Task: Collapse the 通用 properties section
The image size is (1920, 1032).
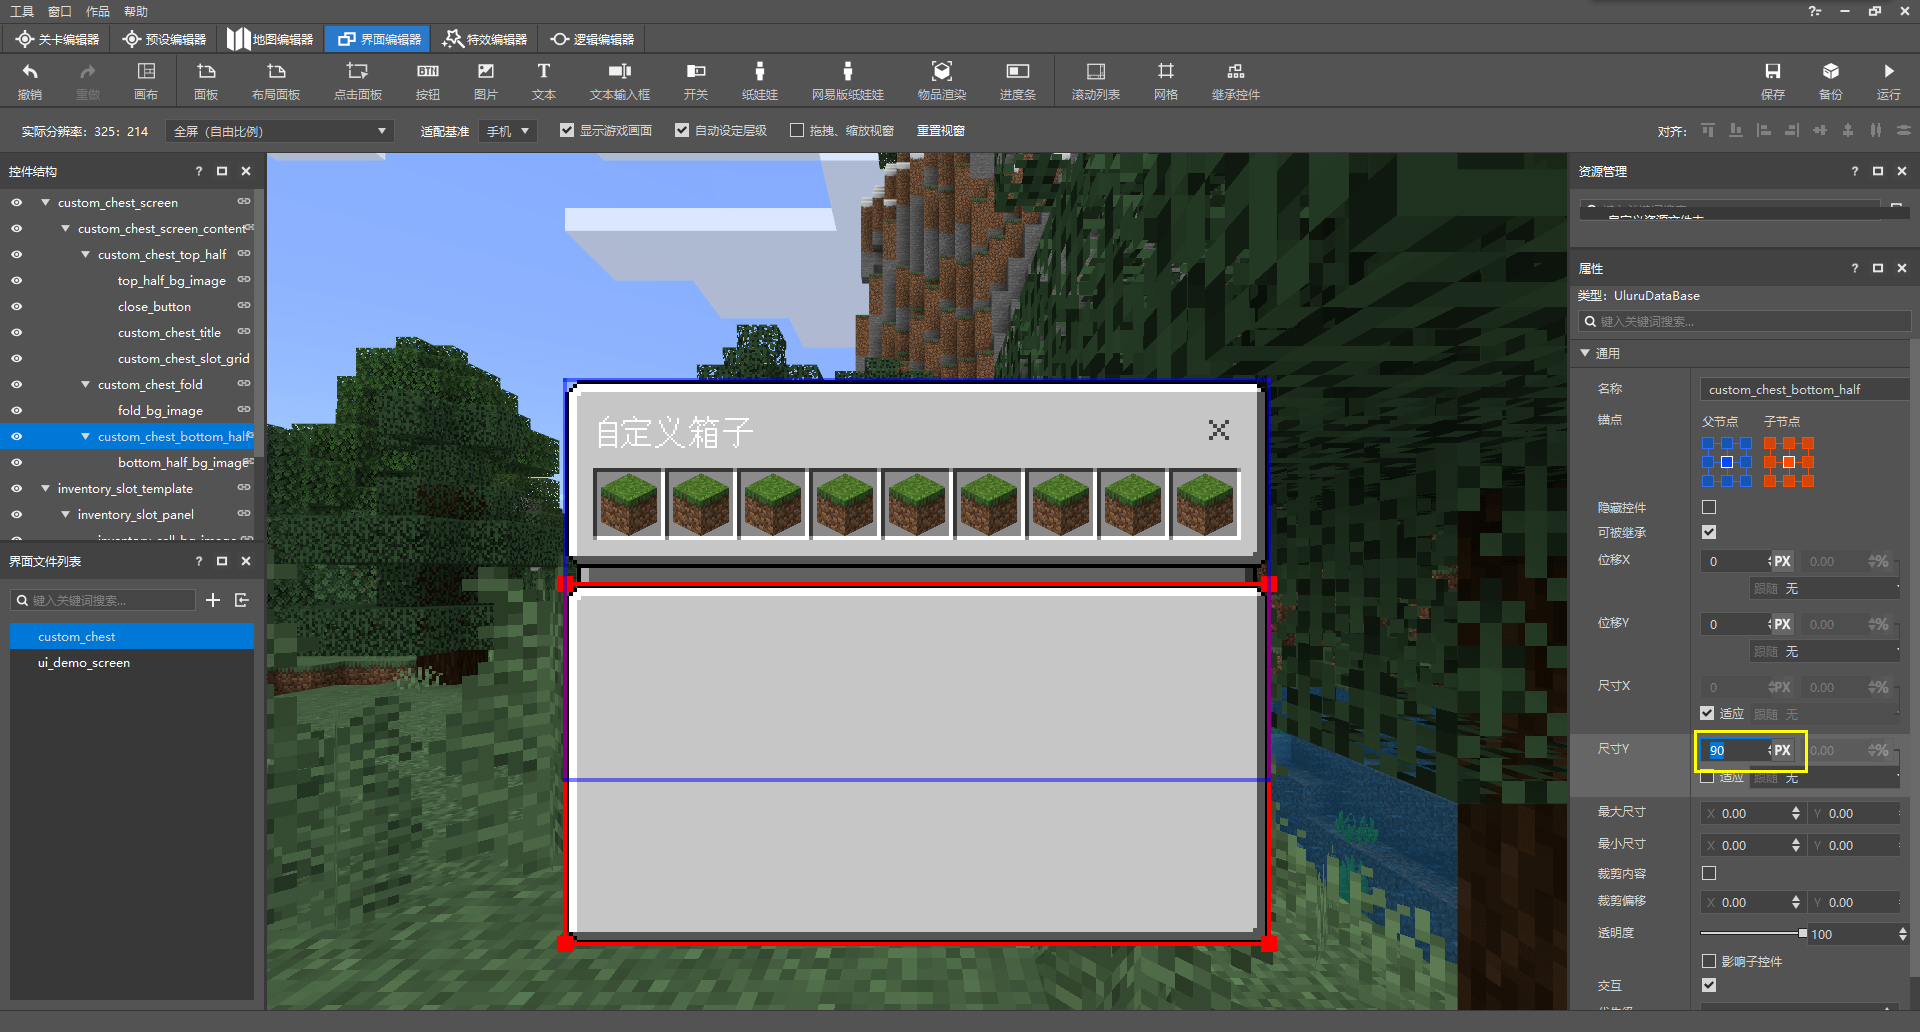Action: coord(1585,353)
